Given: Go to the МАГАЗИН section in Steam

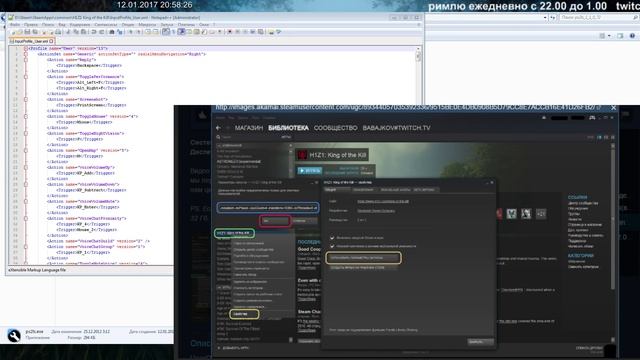Looking at the screenshot, I should pos(249,128).
